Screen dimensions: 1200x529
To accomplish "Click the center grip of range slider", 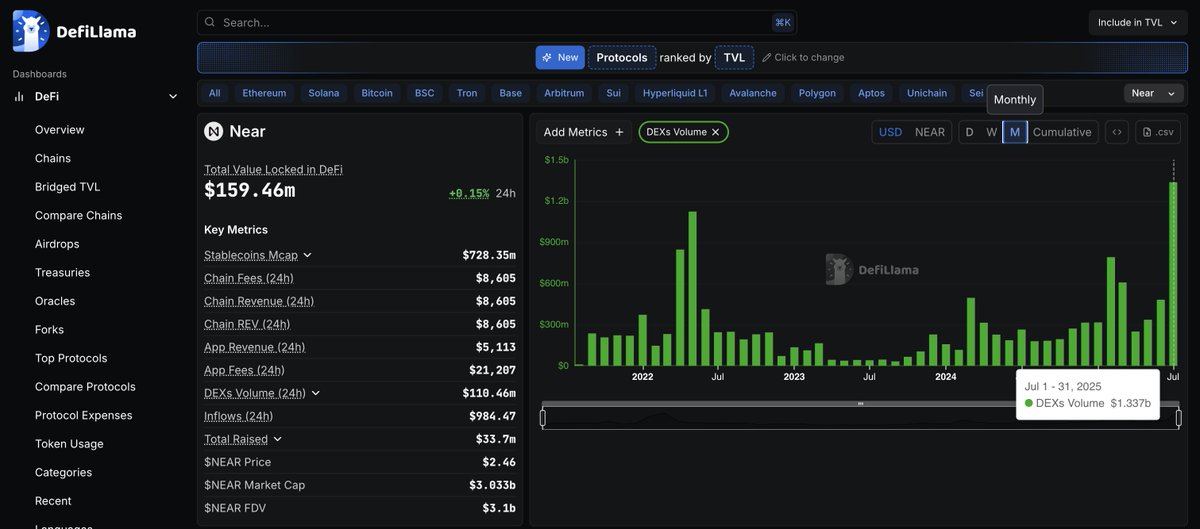I will point(861,403).
